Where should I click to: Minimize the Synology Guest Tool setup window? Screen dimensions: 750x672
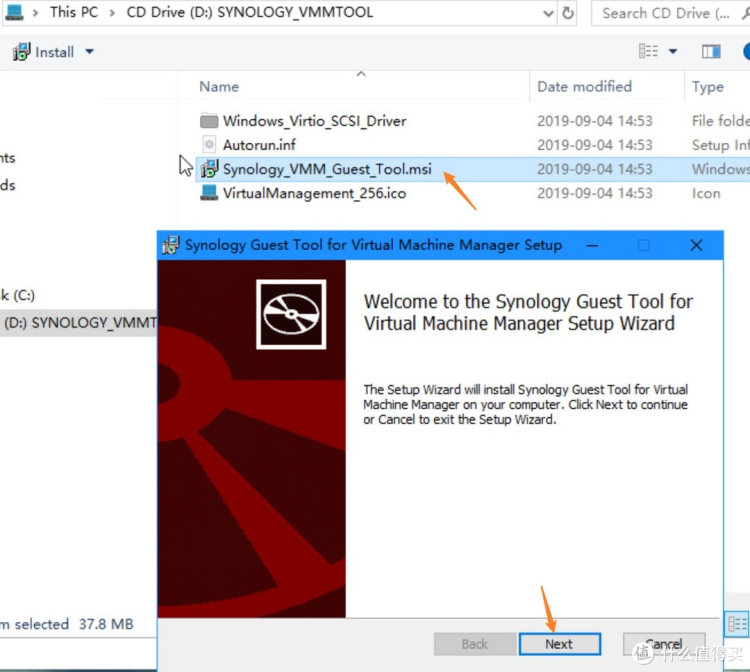pos(592,245)
